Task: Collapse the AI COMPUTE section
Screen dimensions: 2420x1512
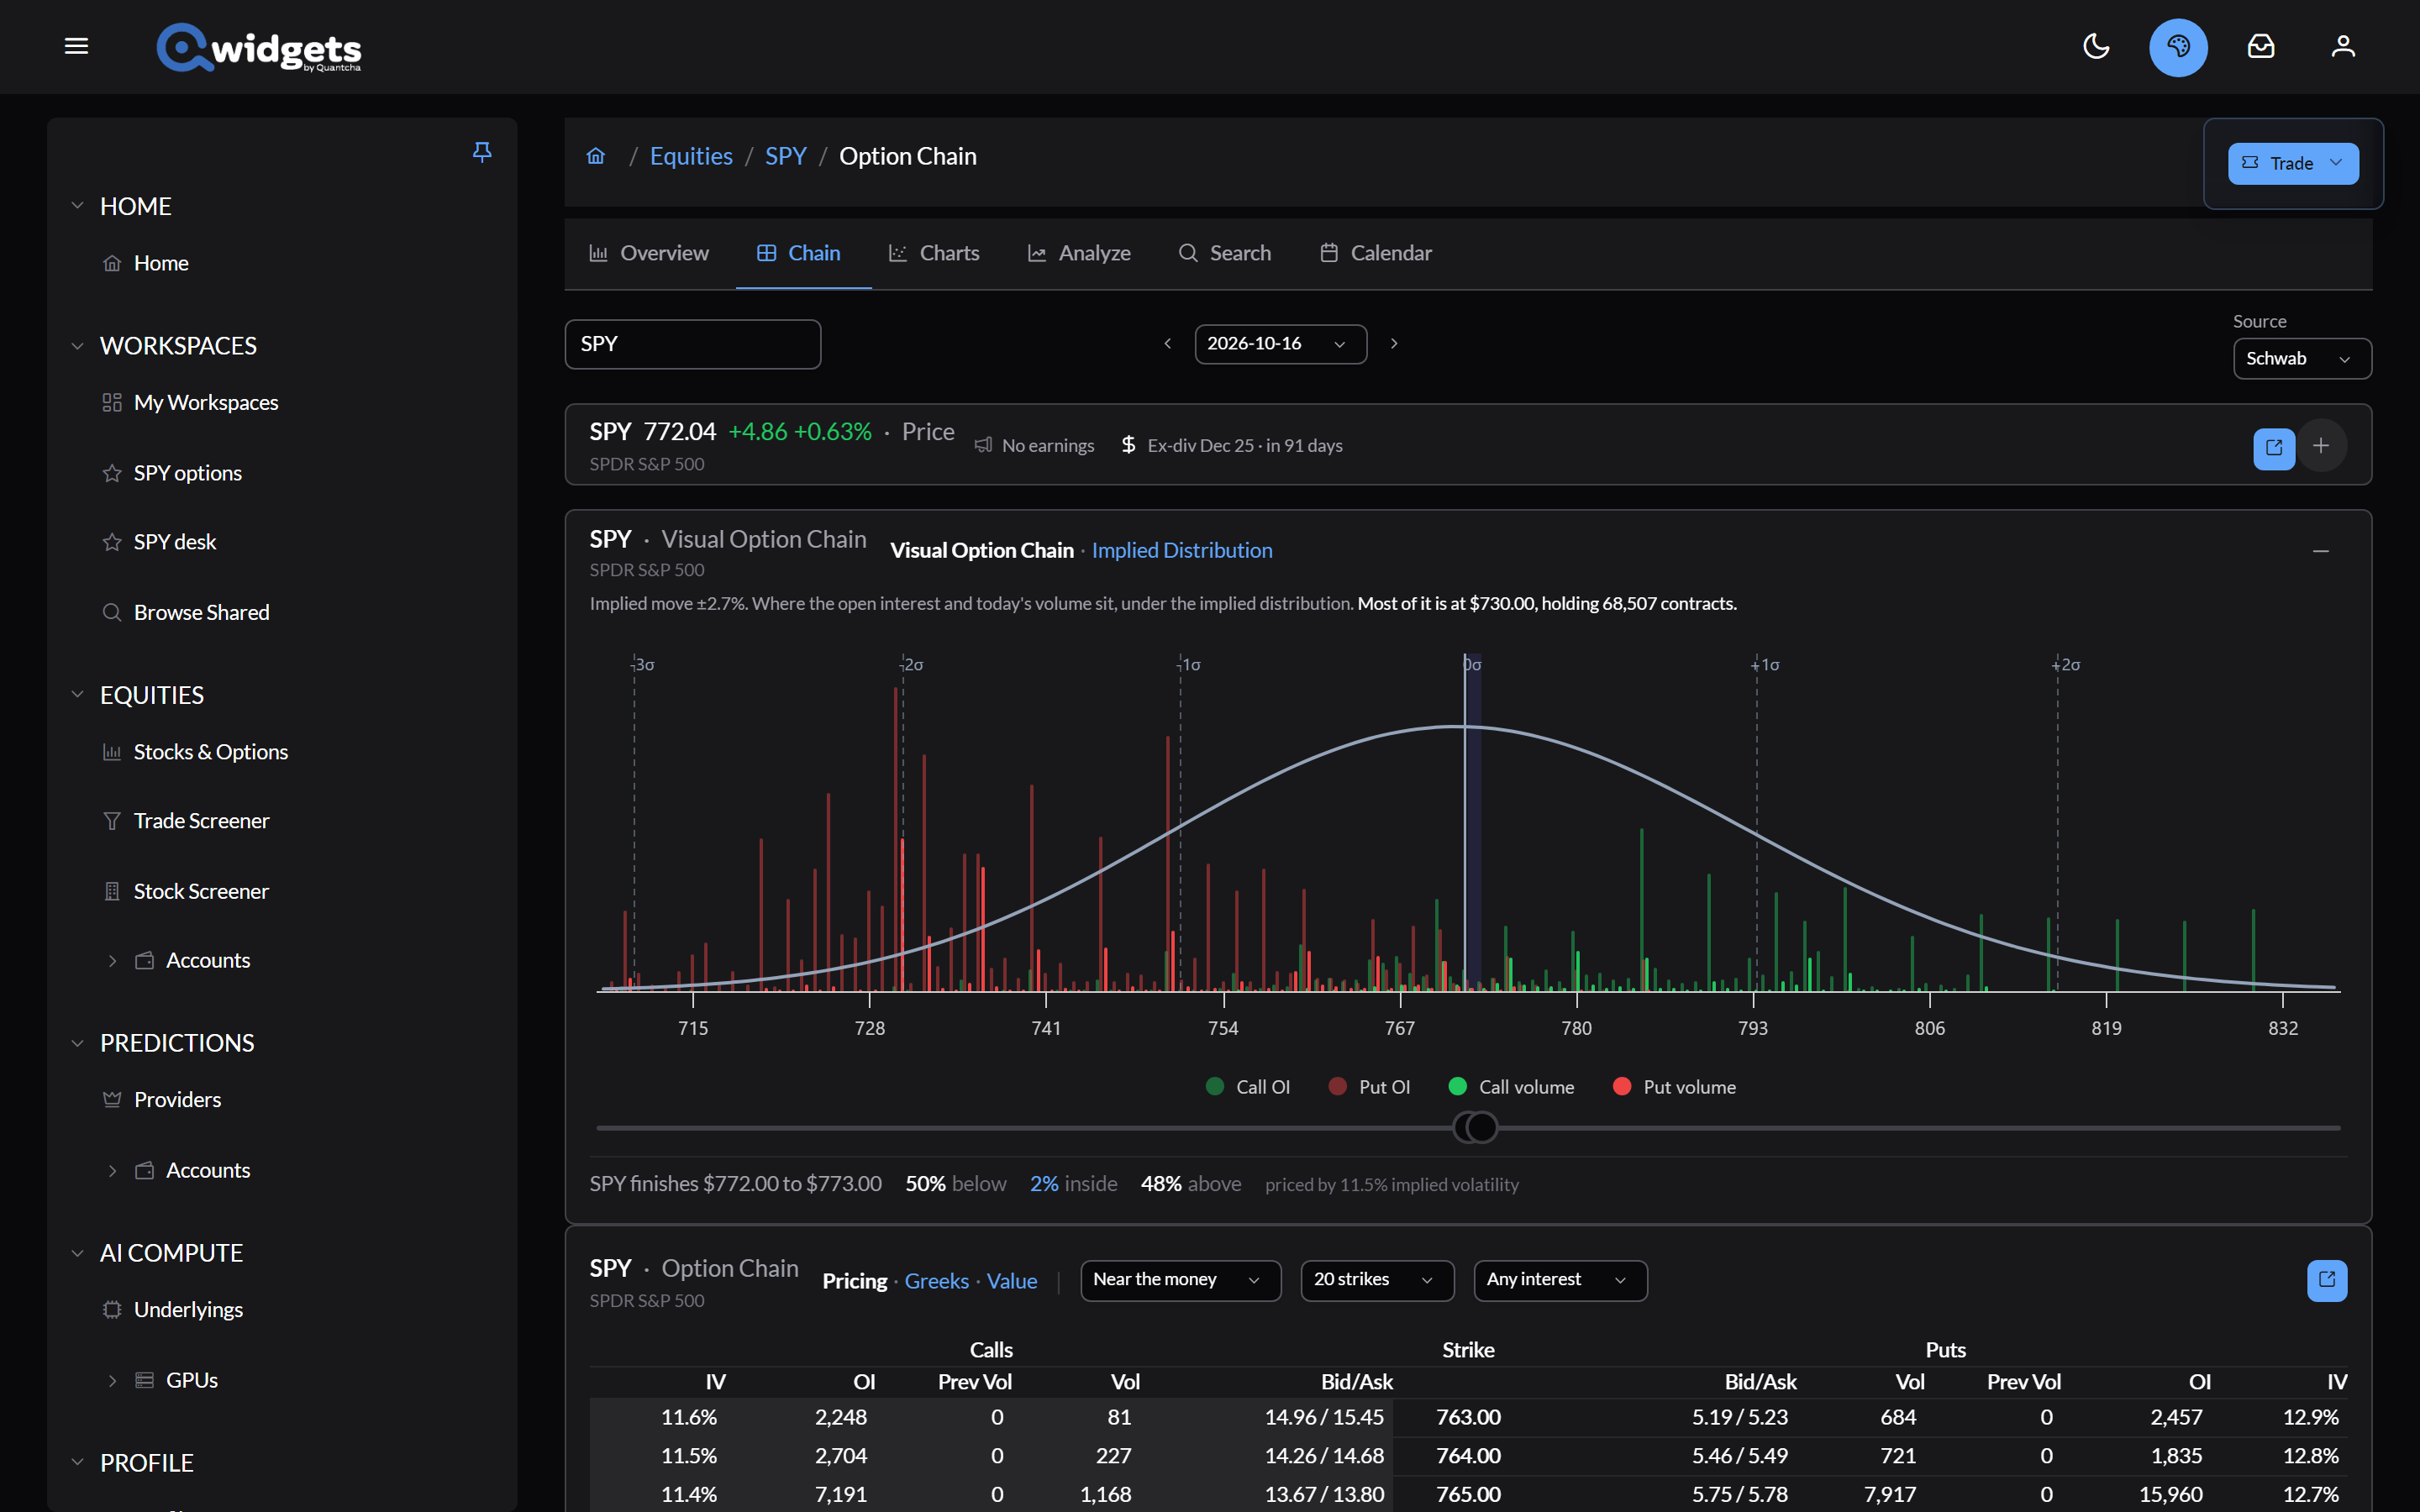Action: [x=77, y=1253]
